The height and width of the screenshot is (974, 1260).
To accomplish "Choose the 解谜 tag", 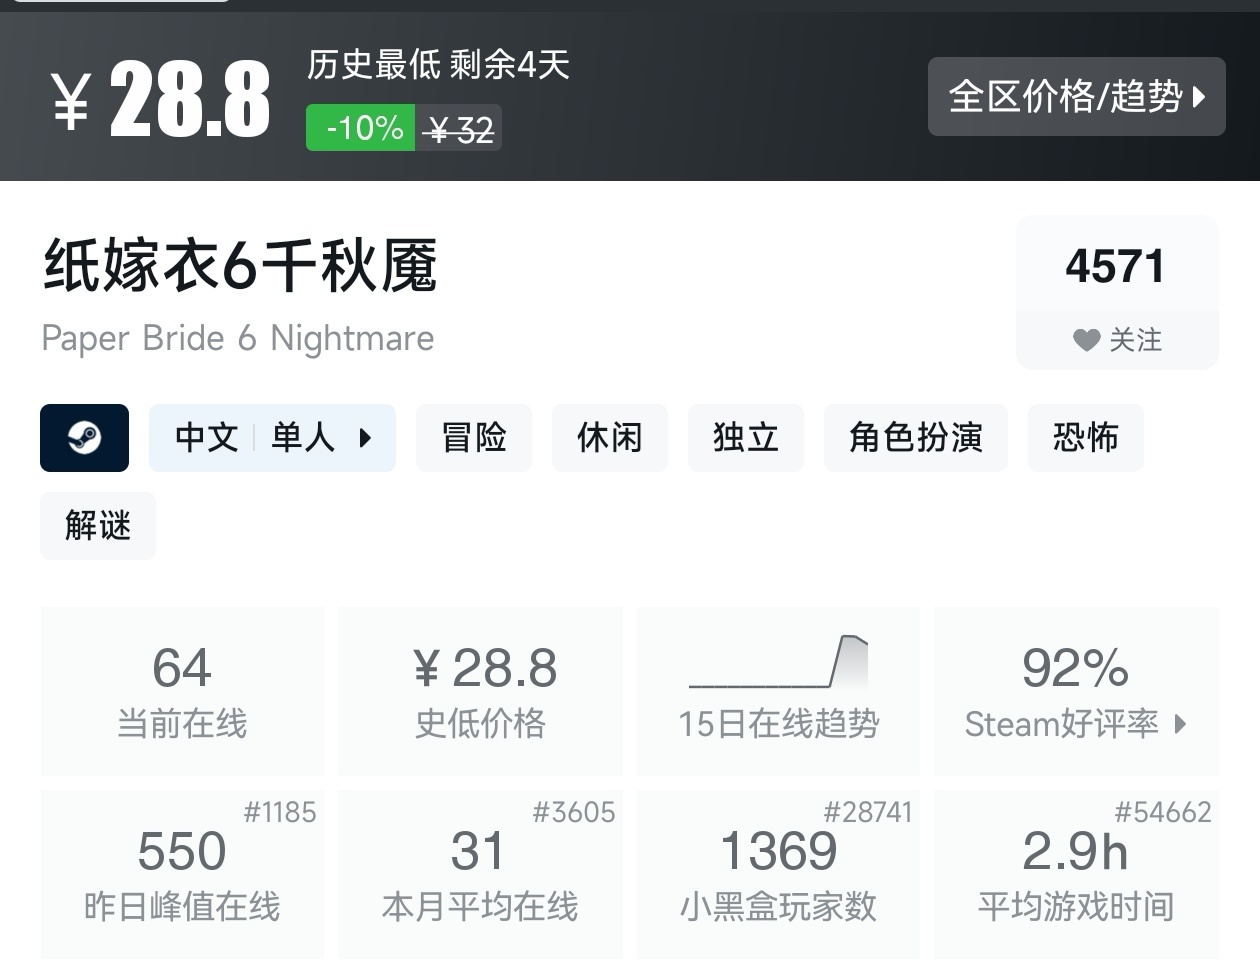I will (98, 526).
